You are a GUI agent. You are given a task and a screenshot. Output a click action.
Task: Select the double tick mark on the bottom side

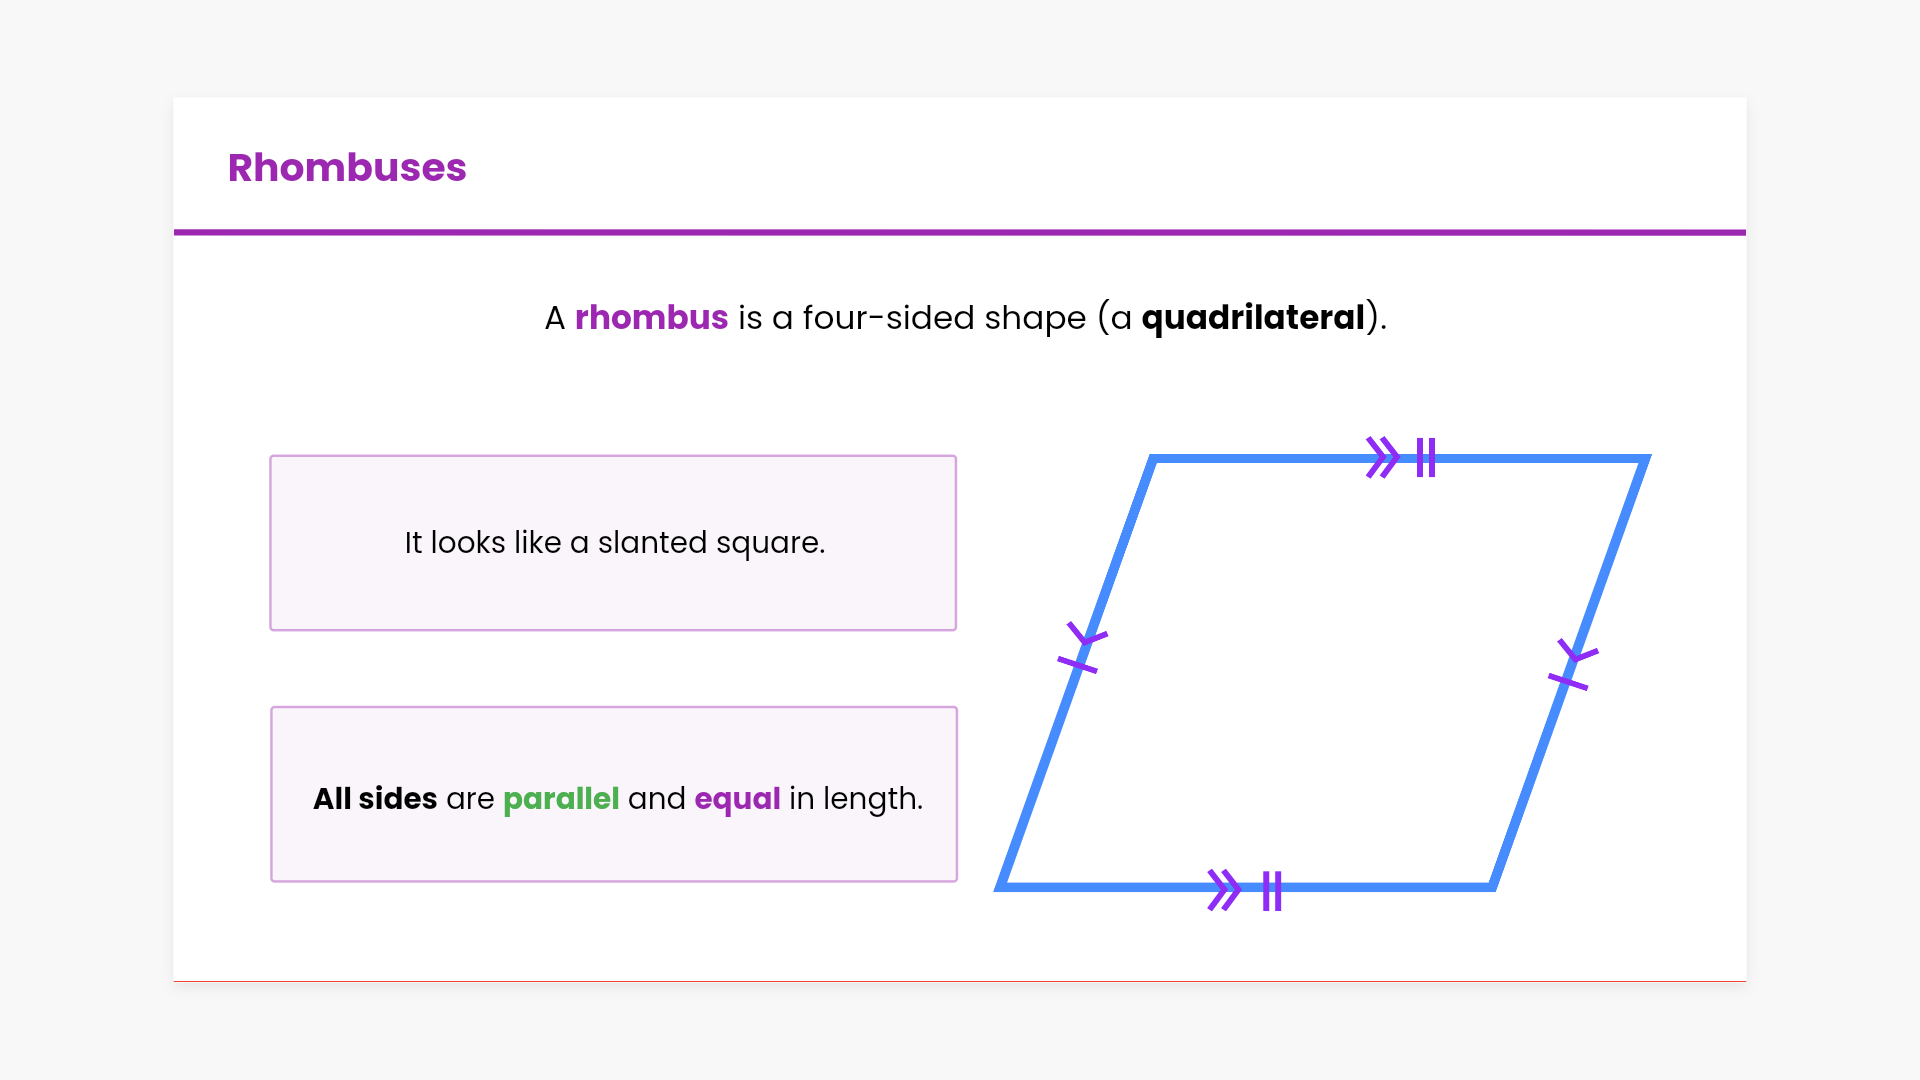(1272, 890)
